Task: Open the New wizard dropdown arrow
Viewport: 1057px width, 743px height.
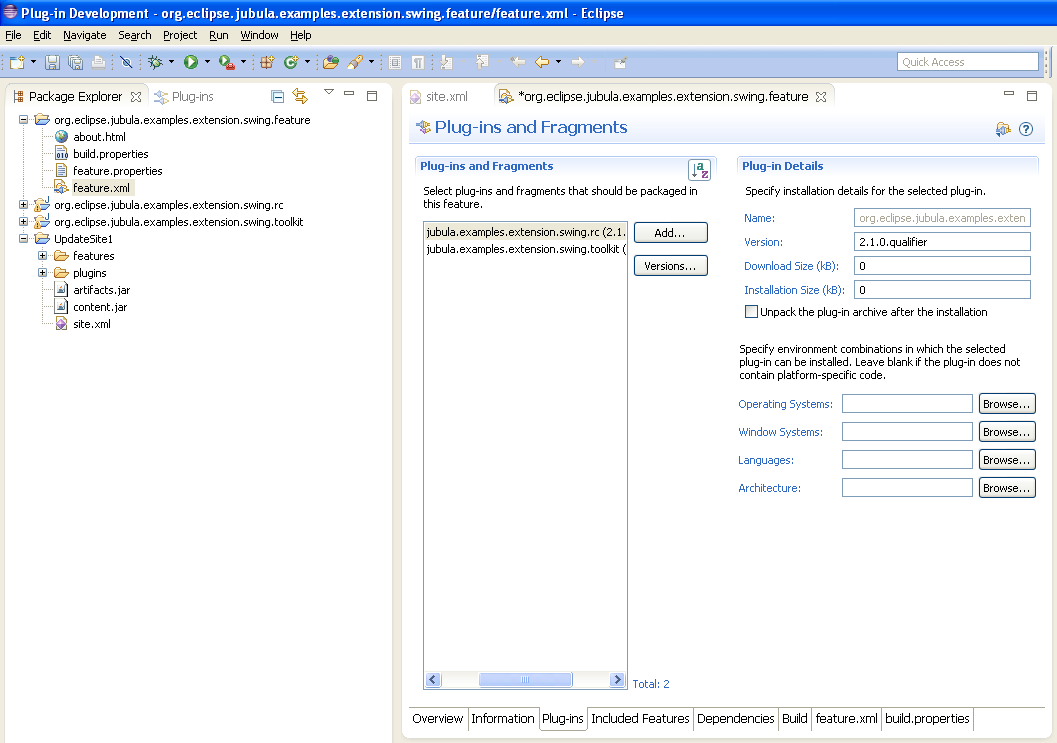Action: tap(33, 62)
